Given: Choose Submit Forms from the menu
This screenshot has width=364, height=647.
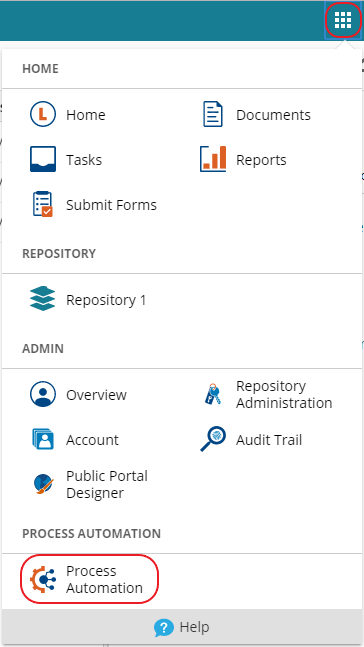Looking at the screenshot, I should [111, 205].
